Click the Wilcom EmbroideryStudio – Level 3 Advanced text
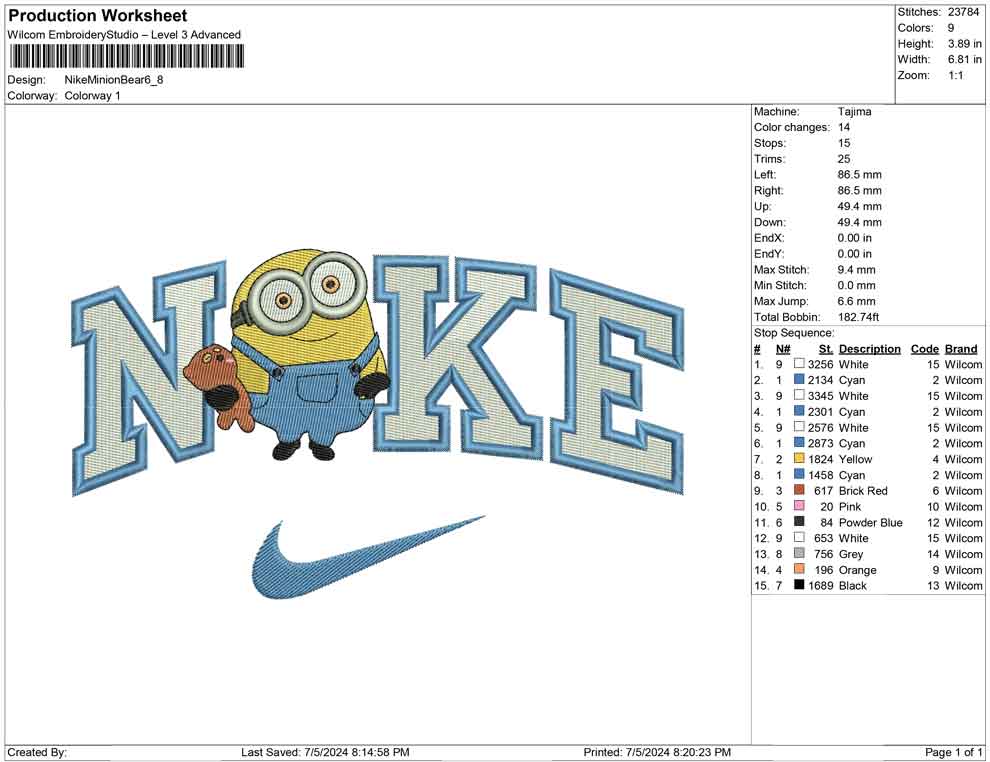Viewport: 990px width, 762px height. [x=124, y=35]
